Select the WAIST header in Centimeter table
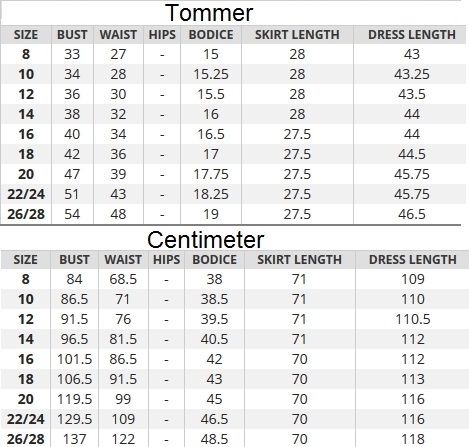 coord(123,260)
